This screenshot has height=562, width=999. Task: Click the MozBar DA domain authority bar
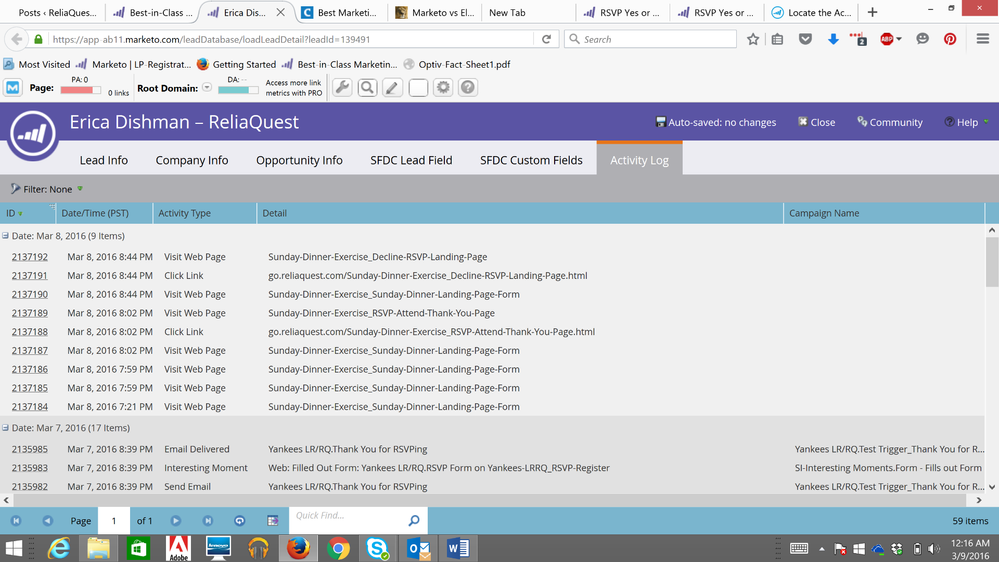pos(238,90)
